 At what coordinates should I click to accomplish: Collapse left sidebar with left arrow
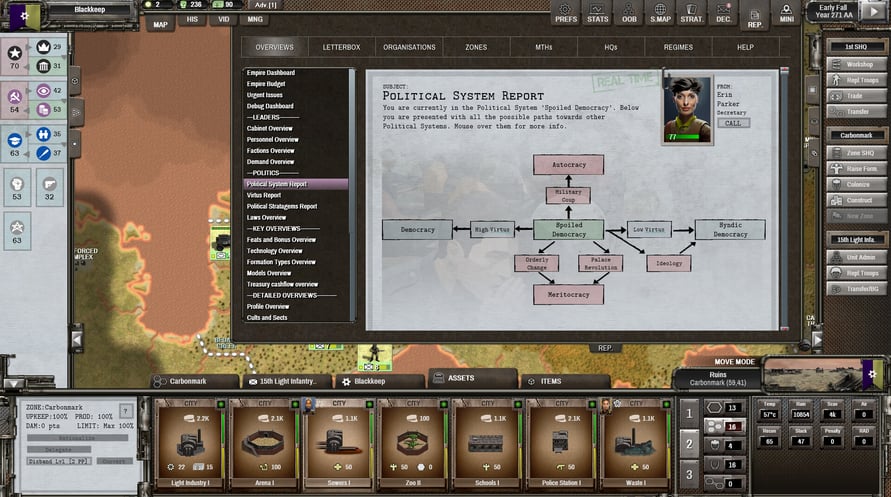click(x=77, y=339)
